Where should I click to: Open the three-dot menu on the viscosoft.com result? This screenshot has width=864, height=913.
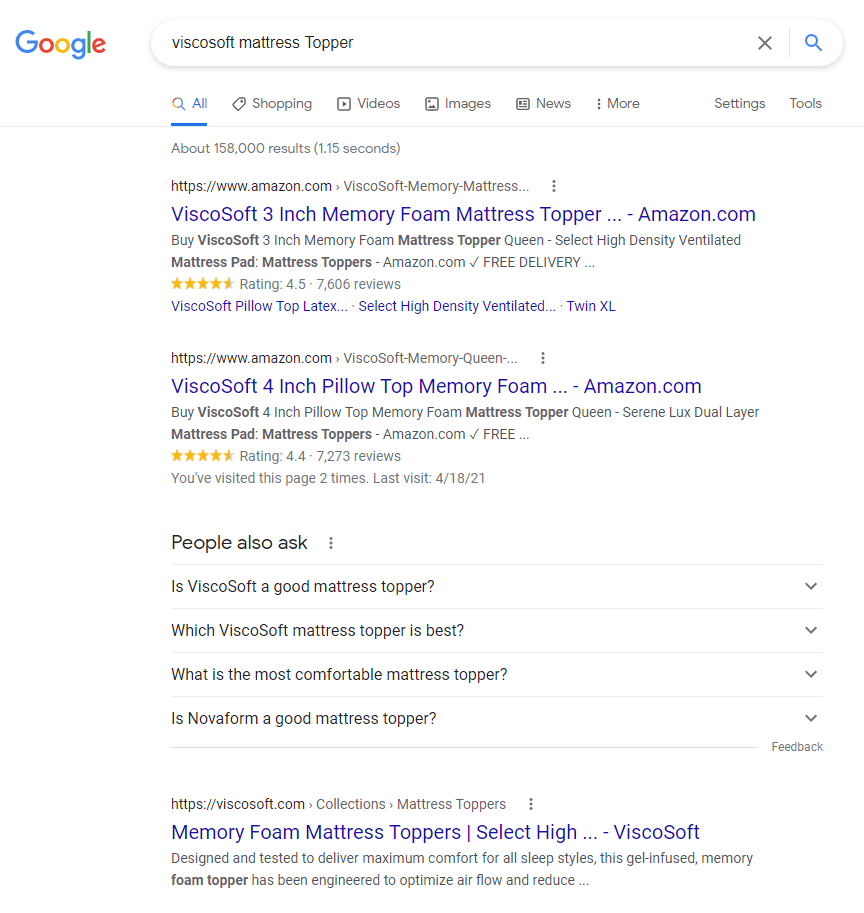531,804
